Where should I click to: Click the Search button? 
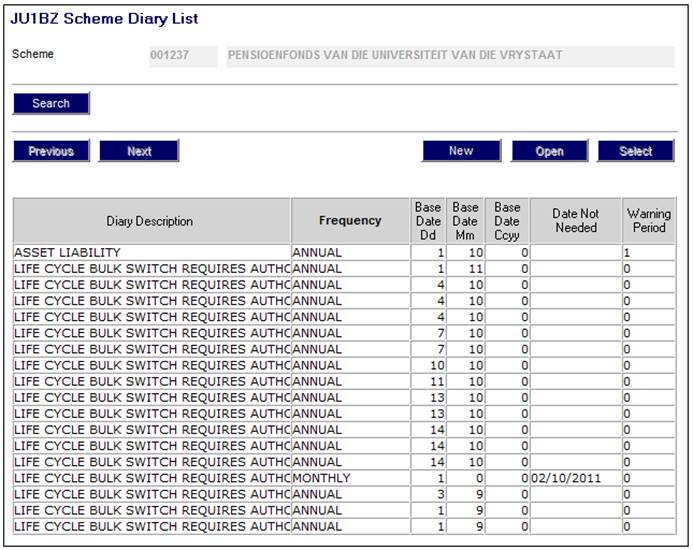(51, 103)
